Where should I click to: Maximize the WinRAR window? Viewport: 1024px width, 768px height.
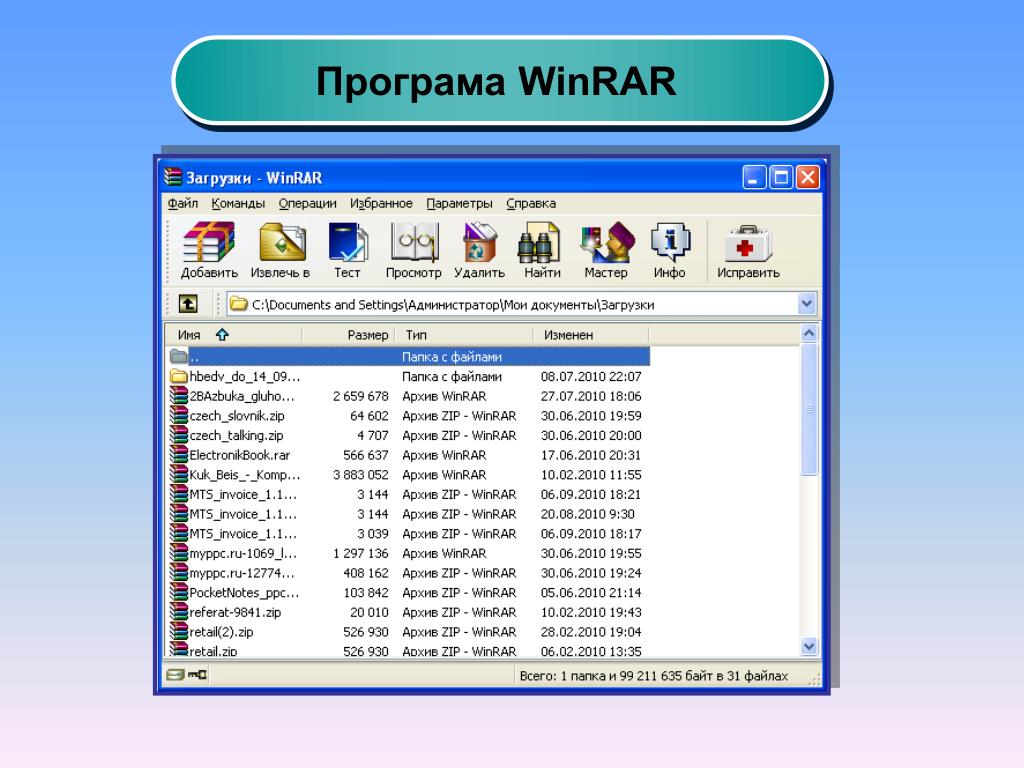coord(781,177)
